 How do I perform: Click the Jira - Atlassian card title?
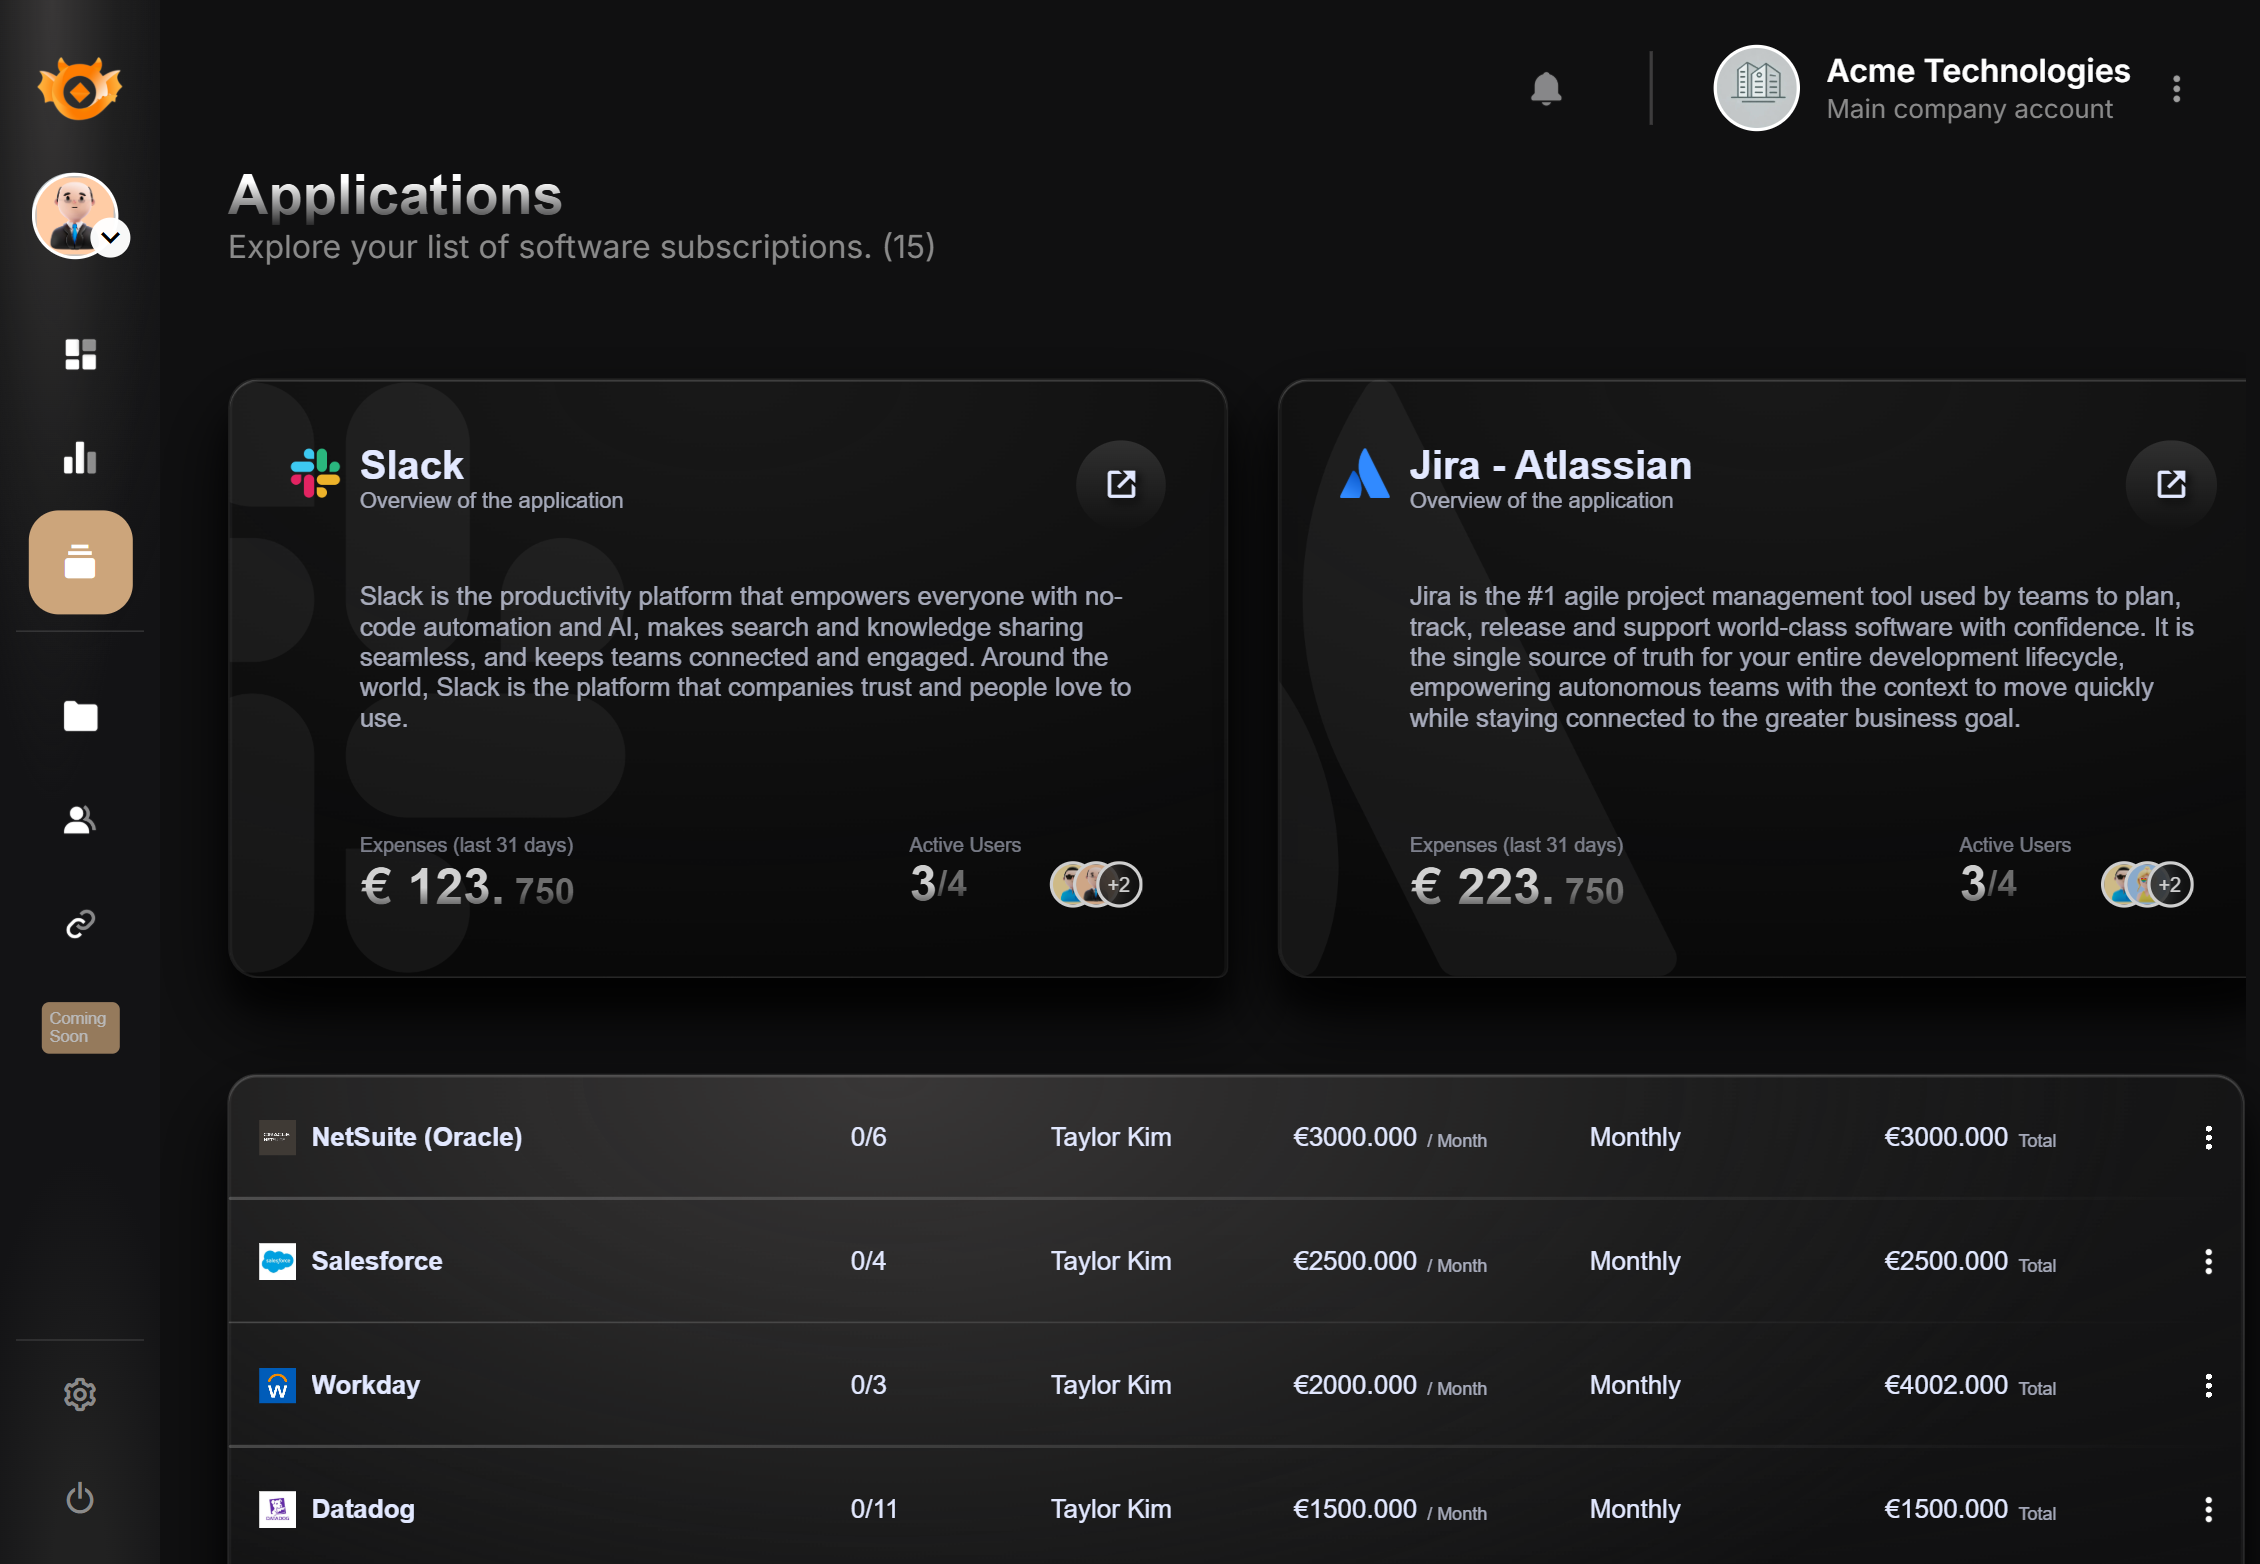[1551, 465]
